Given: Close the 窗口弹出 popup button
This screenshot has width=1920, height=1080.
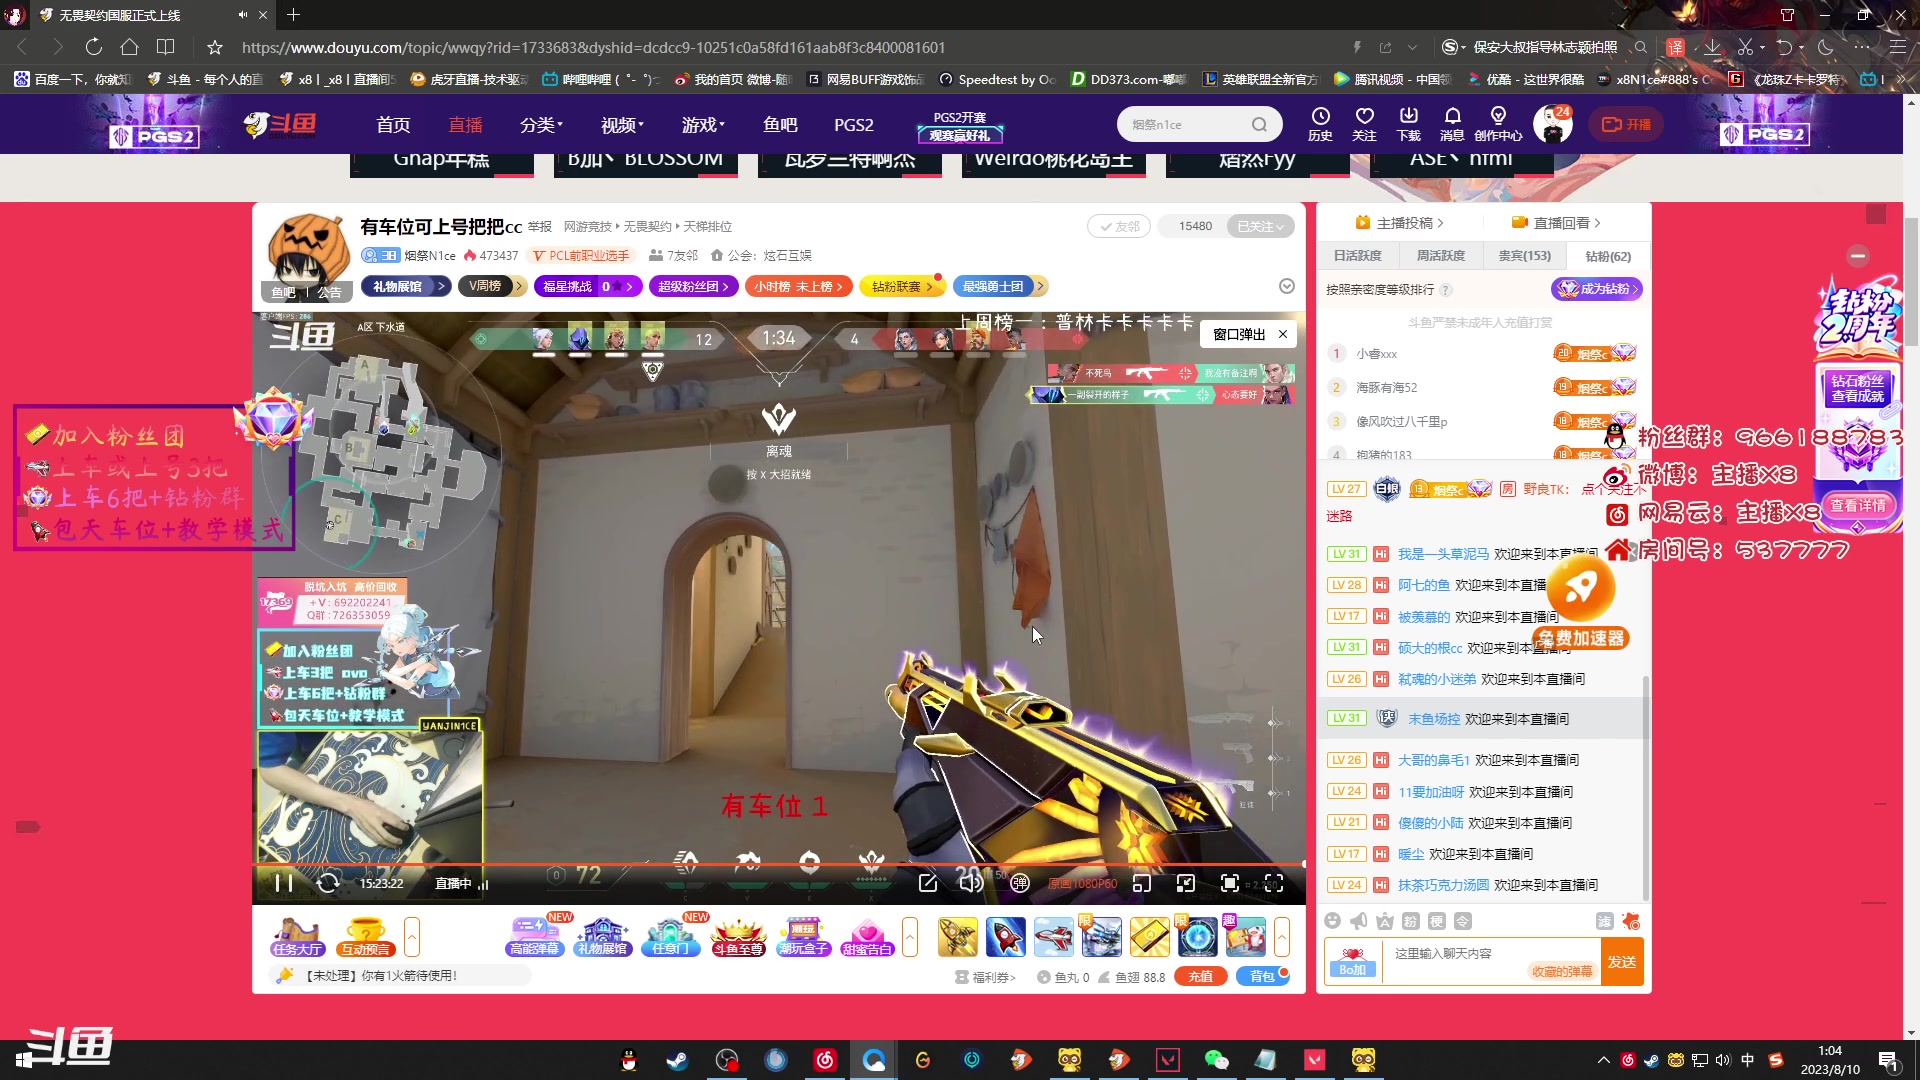Looking at the screenshot, I should tap(1283, 334).
